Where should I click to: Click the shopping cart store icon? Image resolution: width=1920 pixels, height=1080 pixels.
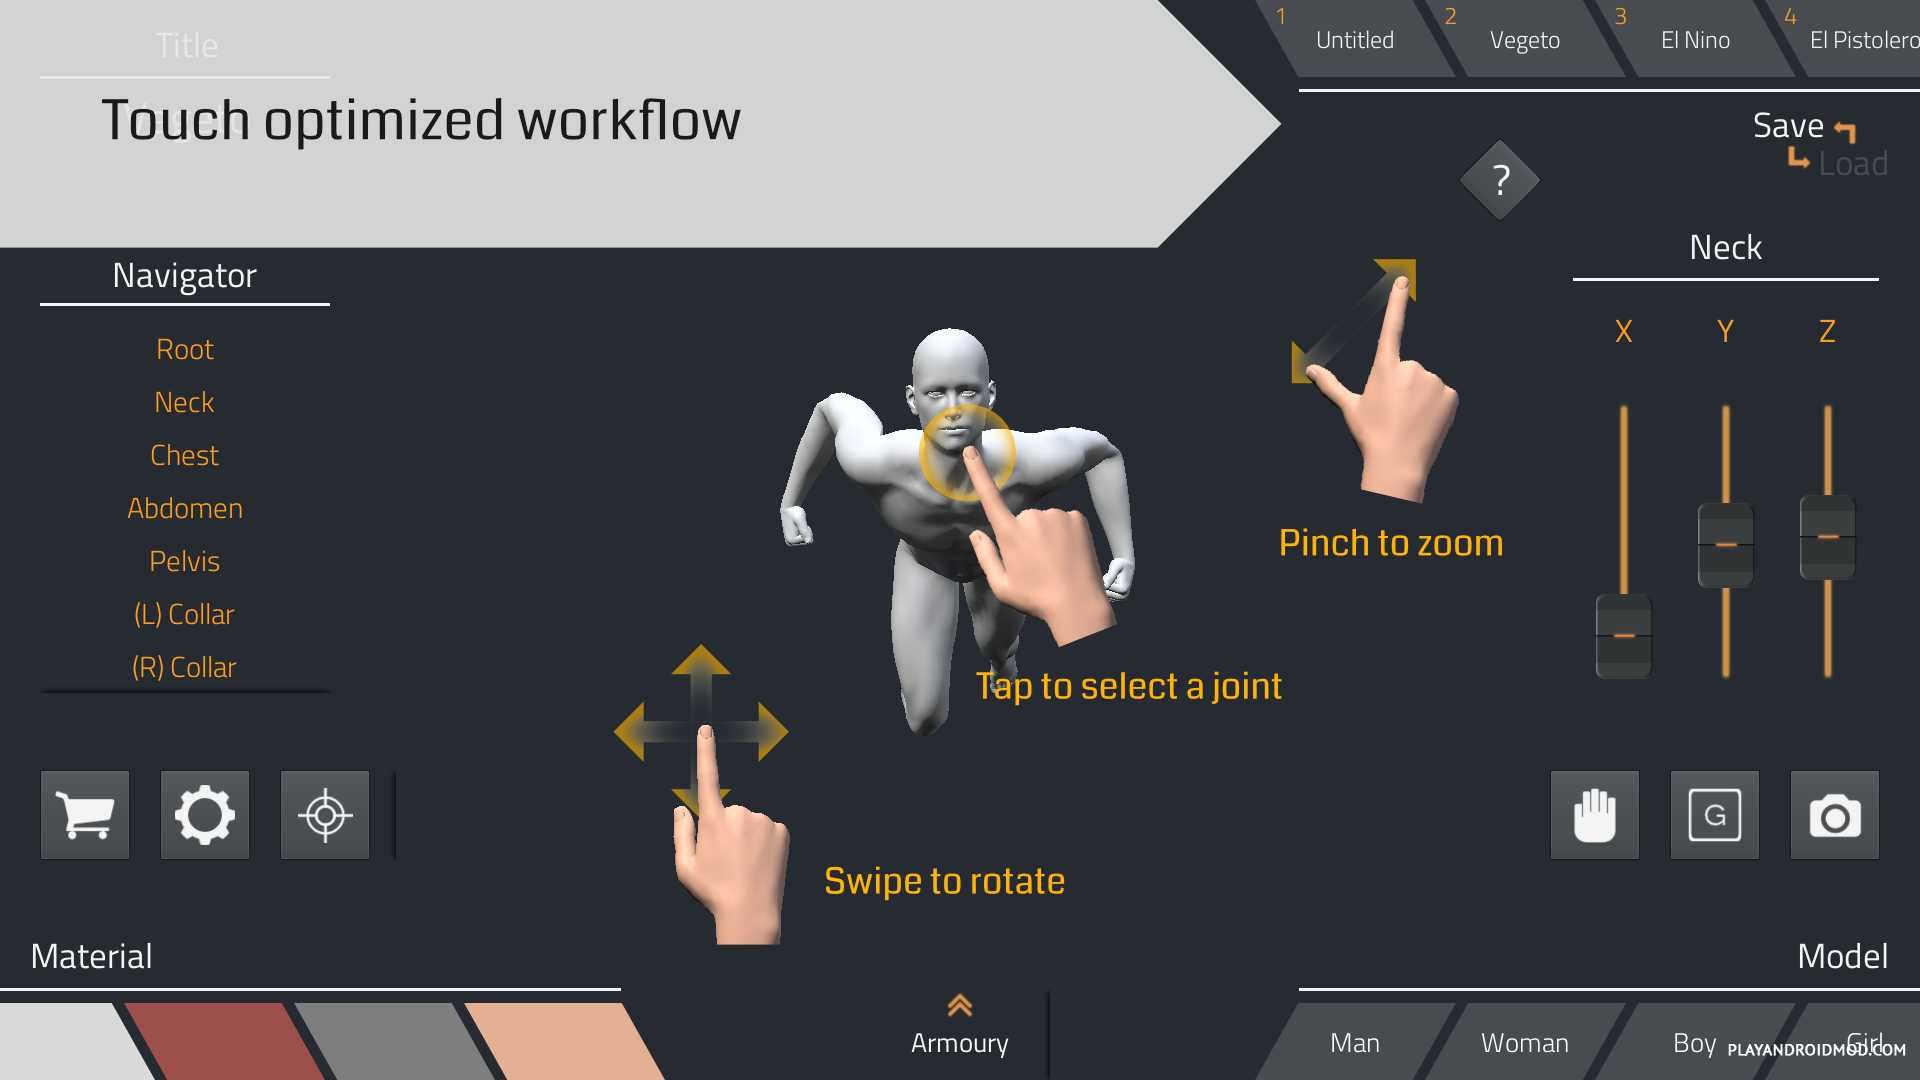coord(86,814)
